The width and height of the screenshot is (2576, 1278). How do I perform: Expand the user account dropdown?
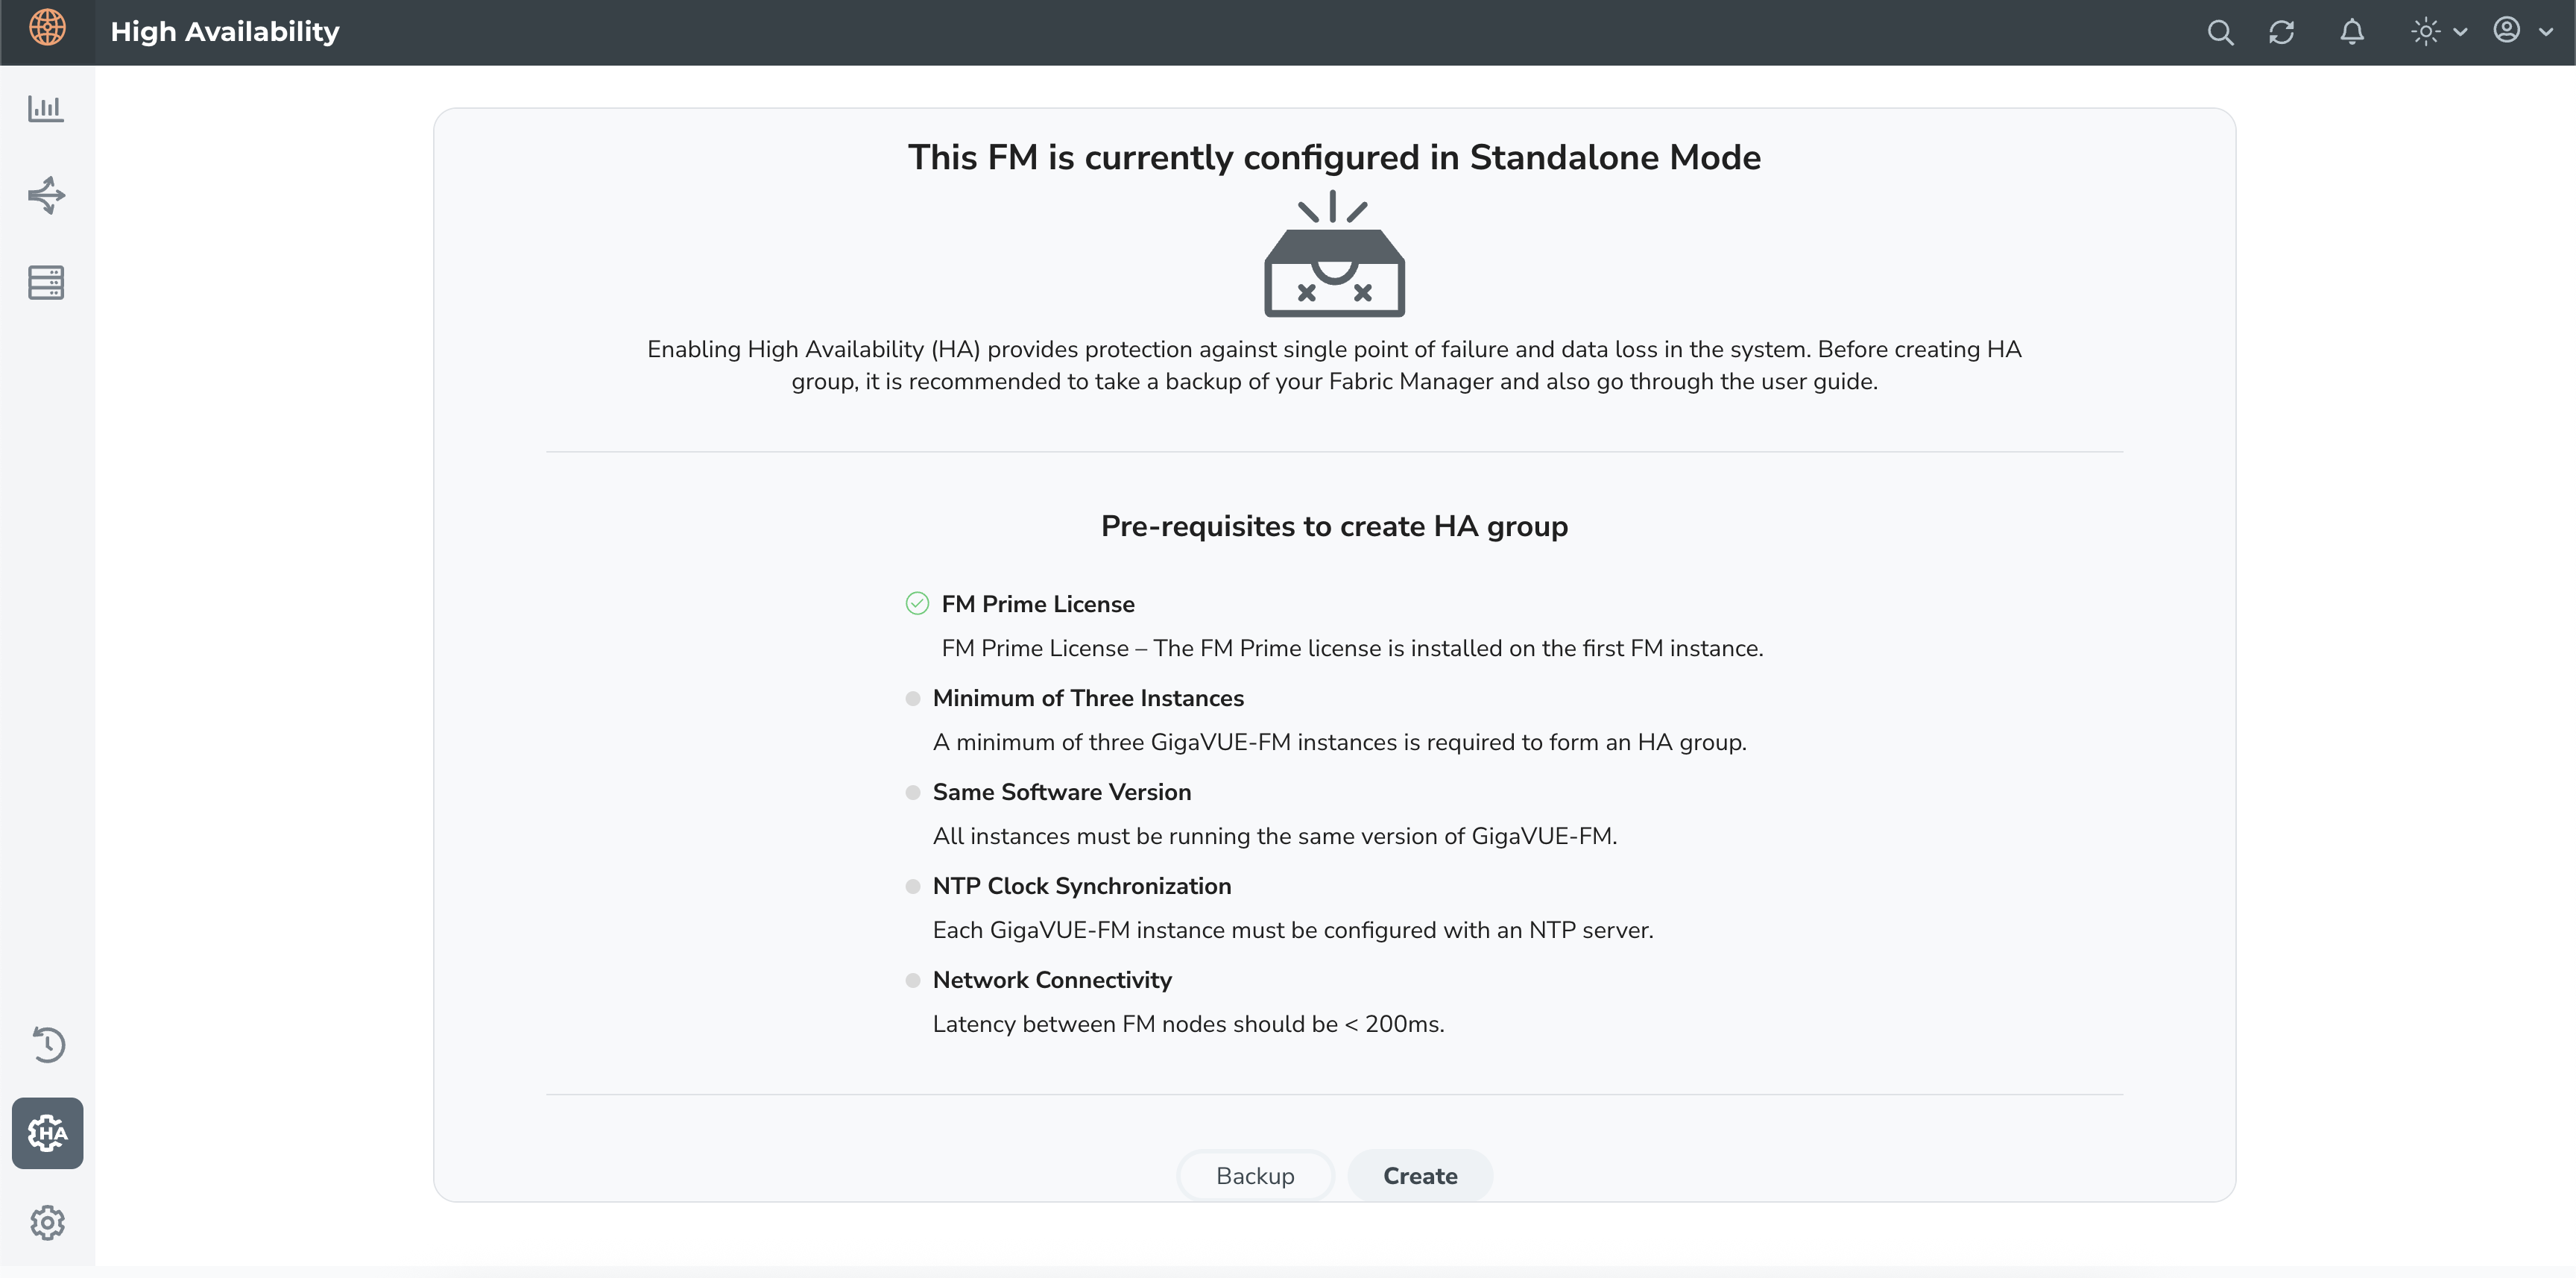click(2522, 31)
